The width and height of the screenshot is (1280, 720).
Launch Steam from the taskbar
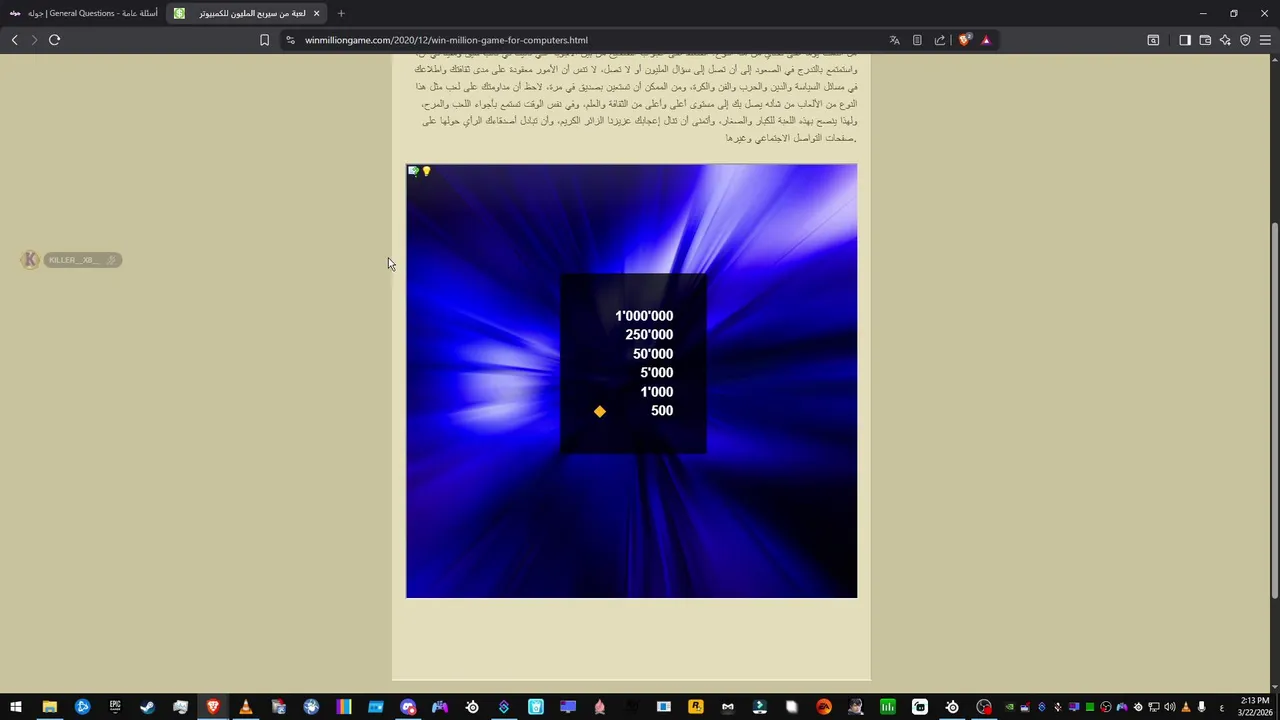tap(147, 707)
